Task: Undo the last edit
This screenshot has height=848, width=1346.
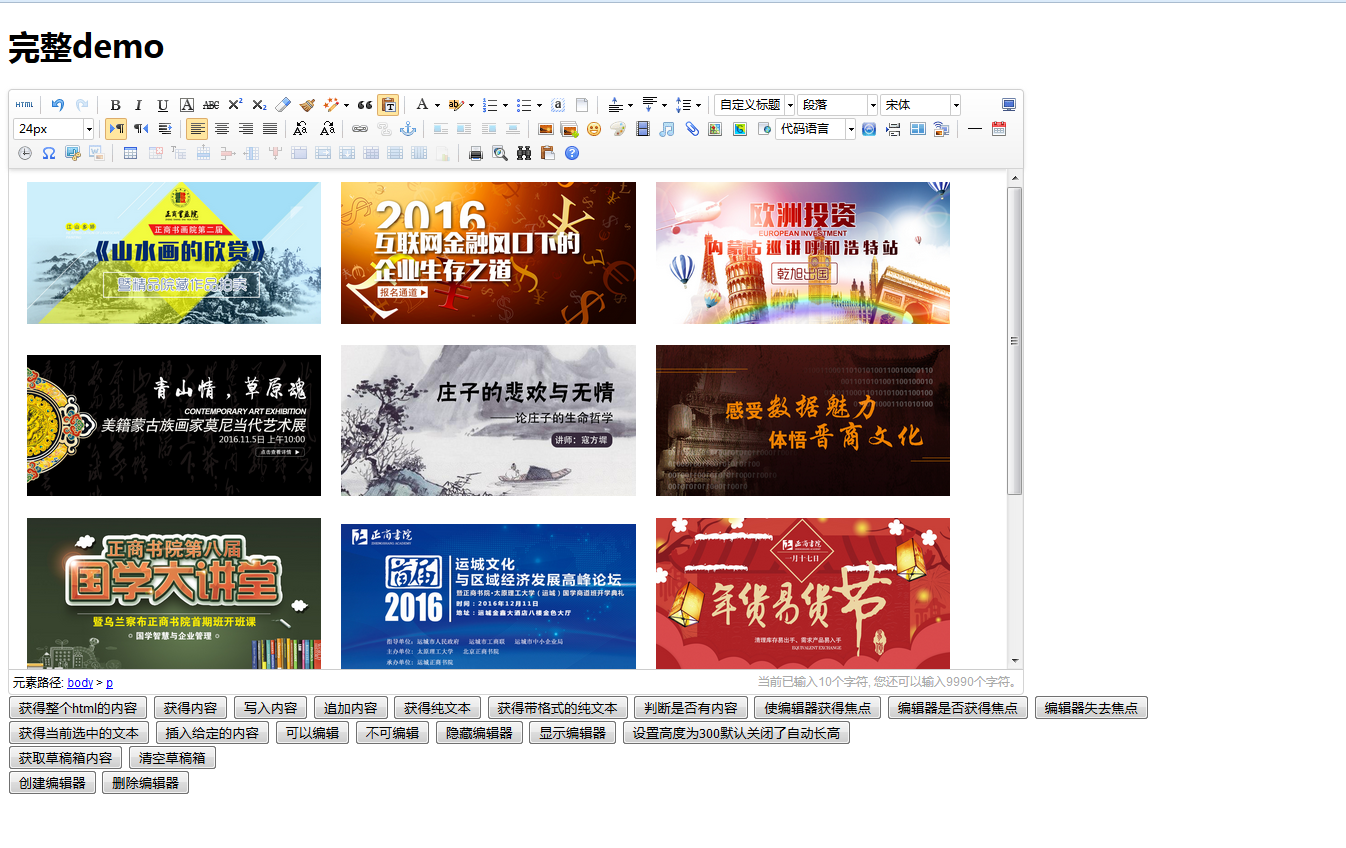Action: pos(58,105)
